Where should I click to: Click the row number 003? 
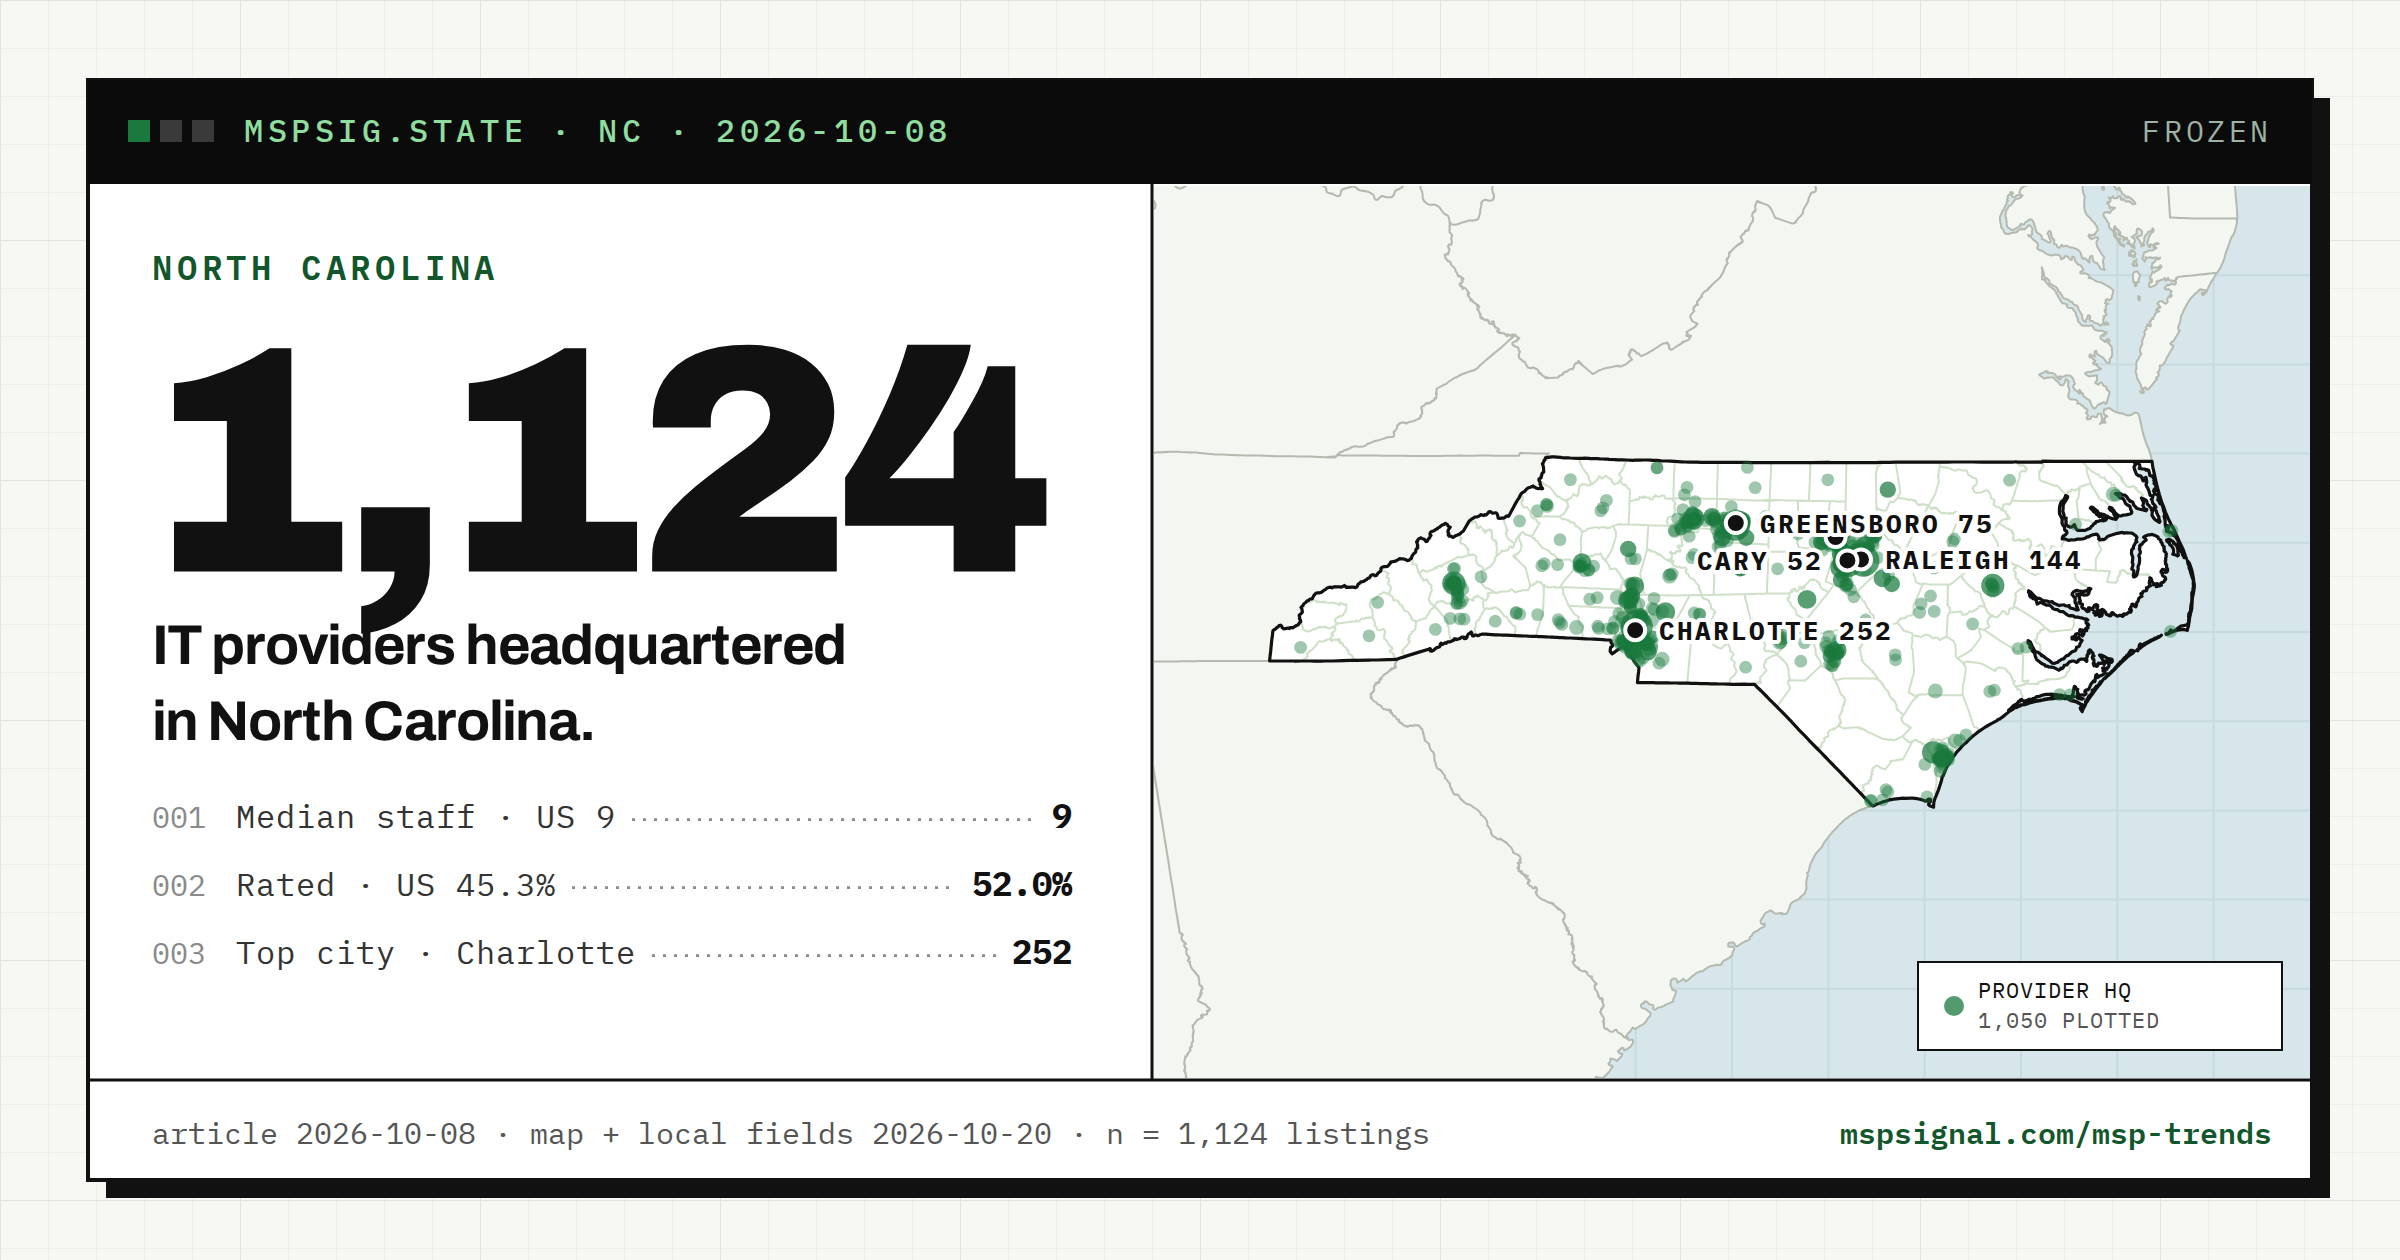tap(179, 954)
